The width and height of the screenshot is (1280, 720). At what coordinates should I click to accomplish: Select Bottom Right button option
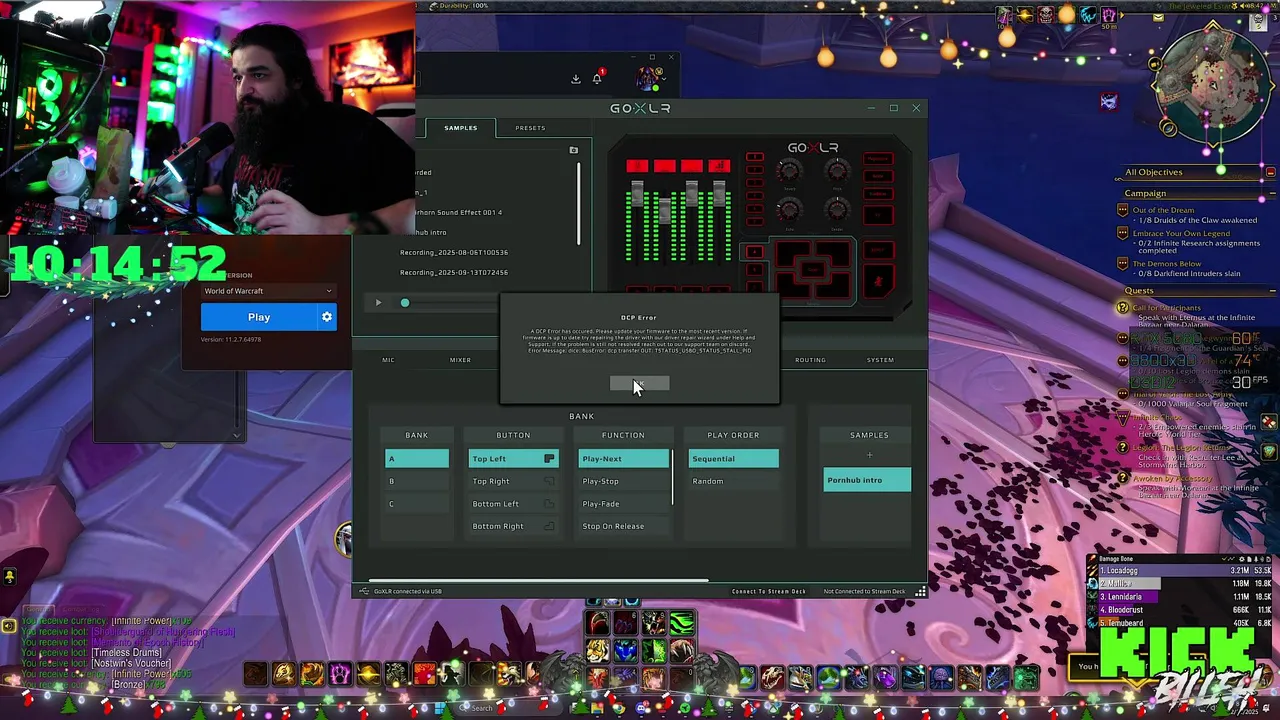pos(513,526)
